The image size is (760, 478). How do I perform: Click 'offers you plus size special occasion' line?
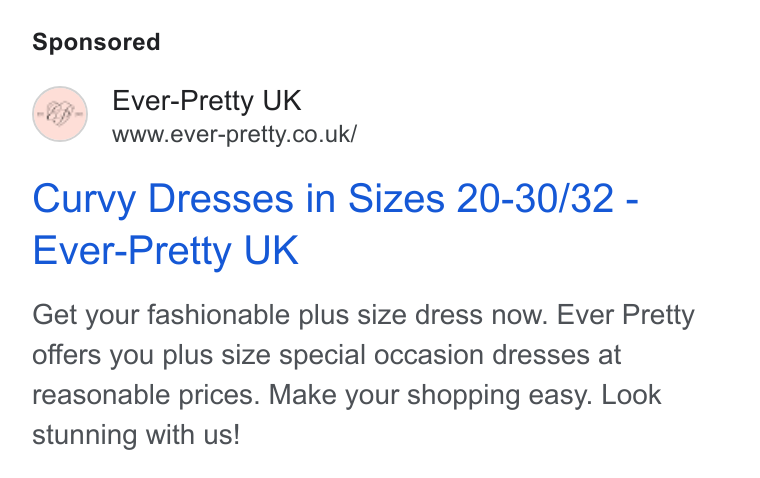click(x=261, y=355)
